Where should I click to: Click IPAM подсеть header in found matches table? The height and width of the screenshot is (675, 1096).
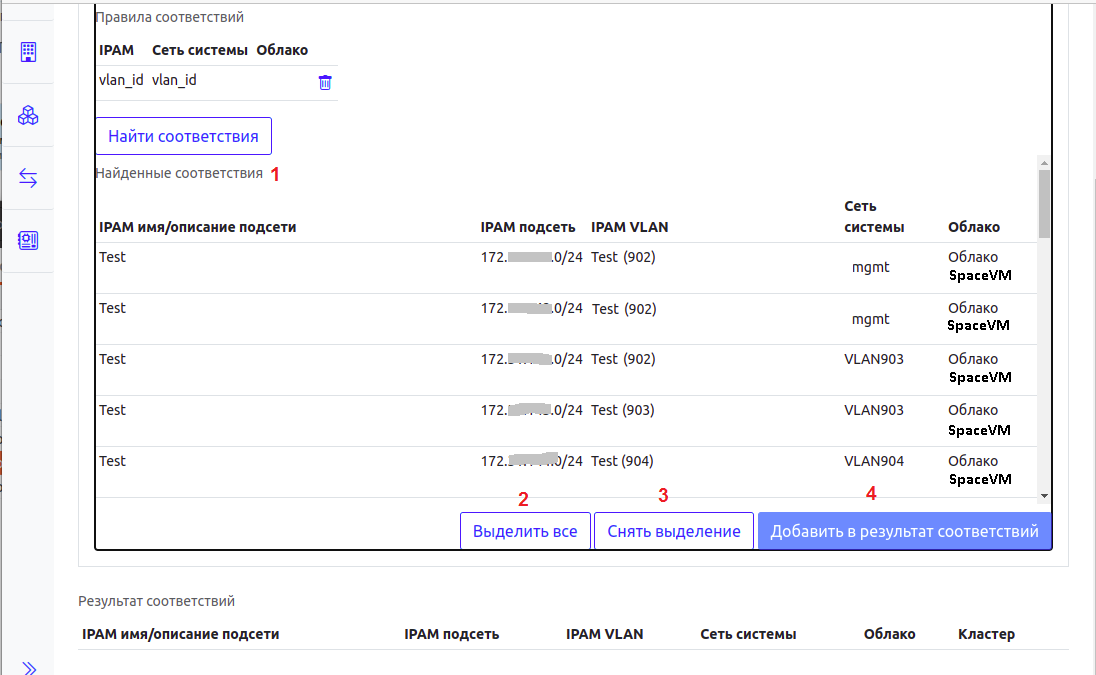[x=527, y=227]
